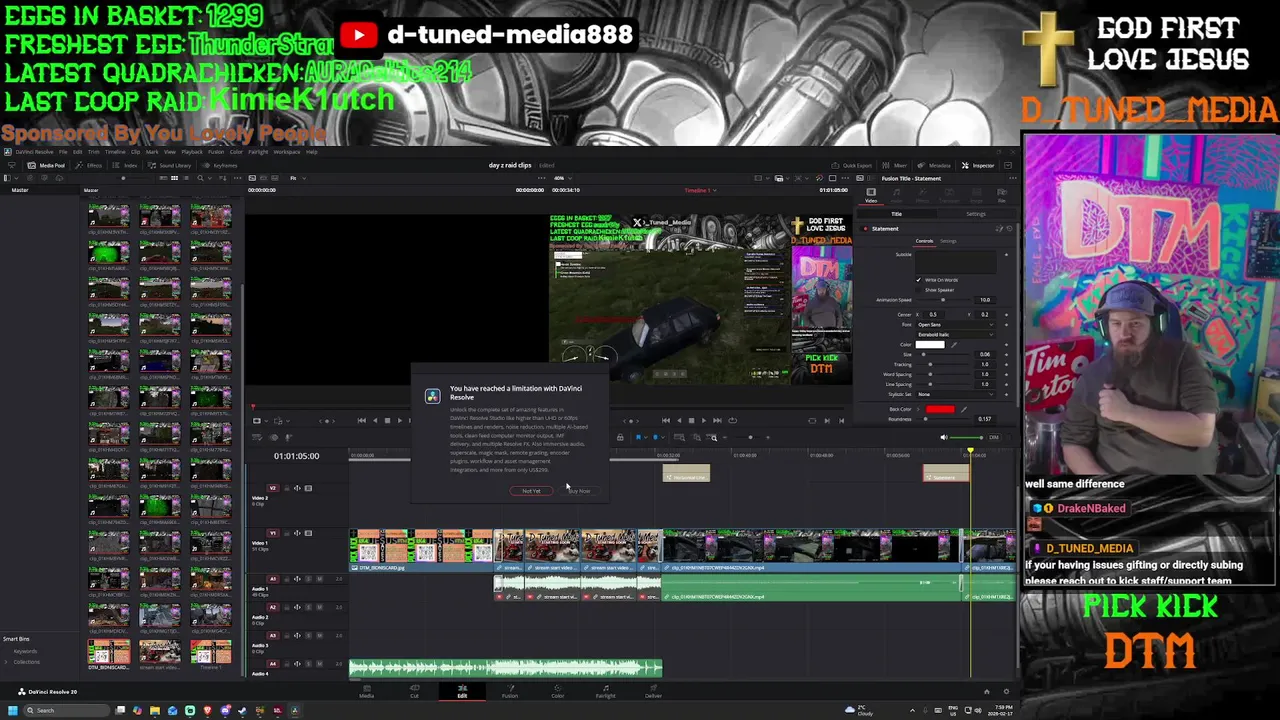
Task: Open the Mixer panel
Action: tap(896, 165)
